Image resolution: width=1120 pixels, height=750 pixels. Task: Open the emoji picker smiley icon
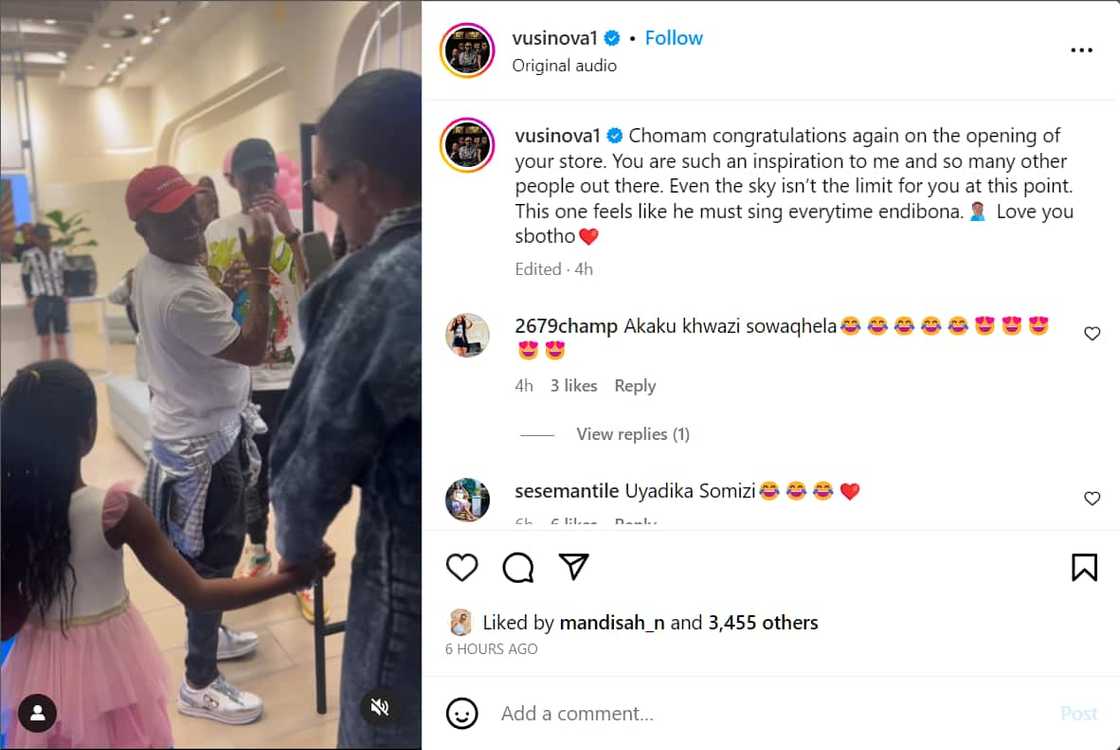tap(461, 713)
